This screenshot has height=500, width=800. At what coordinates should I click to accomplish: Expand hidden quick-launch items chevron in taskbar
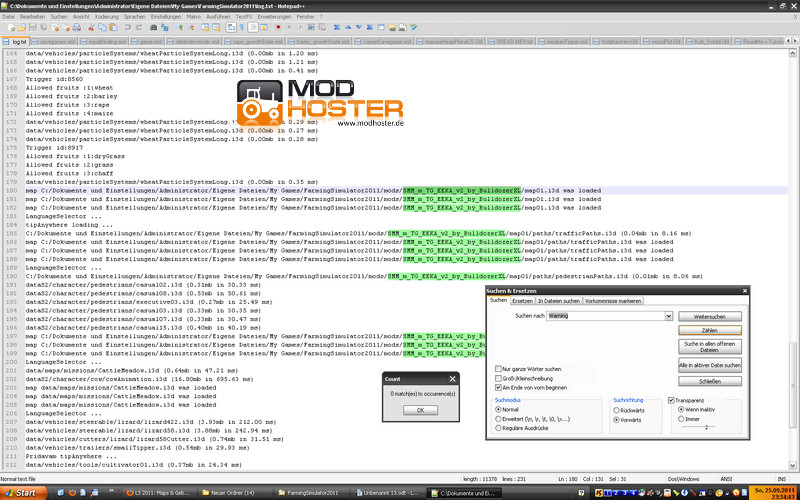(x=111, y=492)
